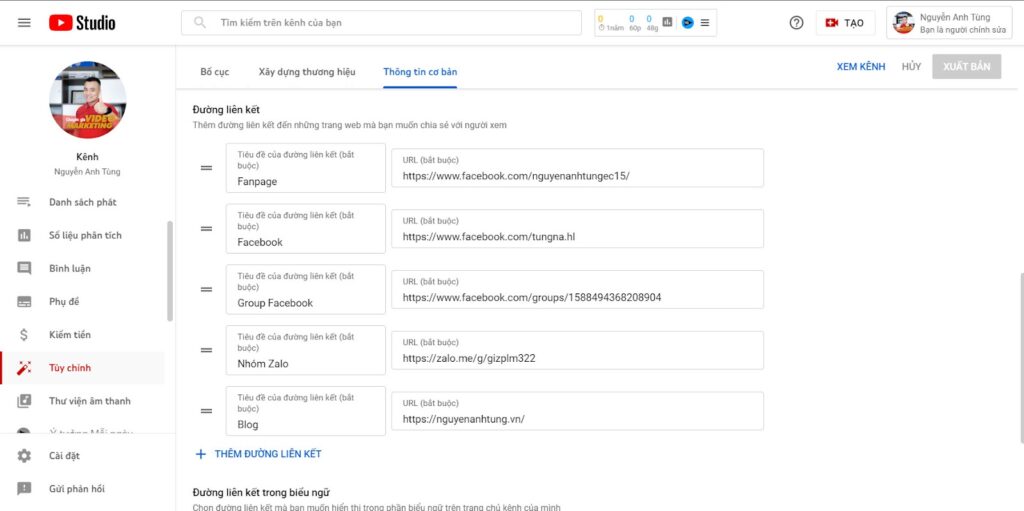Click the Blog link title field
This screenshot has width=1024, height=511.
coord(306,411)
